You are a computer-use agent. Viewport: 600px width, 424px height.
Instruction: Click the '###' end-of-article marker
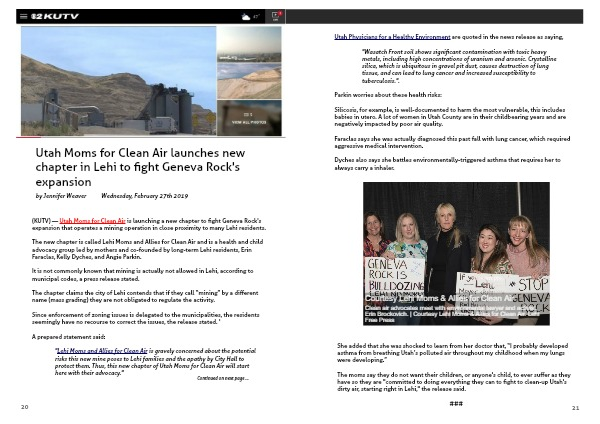pyautogui.click(x=456, y=403)
